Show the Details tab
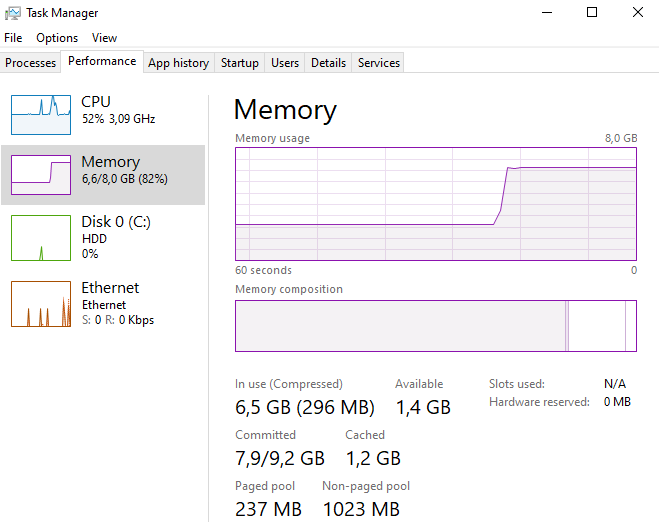Screen dimensions: 659x522 pyautogui.click(x=328, y=63)
